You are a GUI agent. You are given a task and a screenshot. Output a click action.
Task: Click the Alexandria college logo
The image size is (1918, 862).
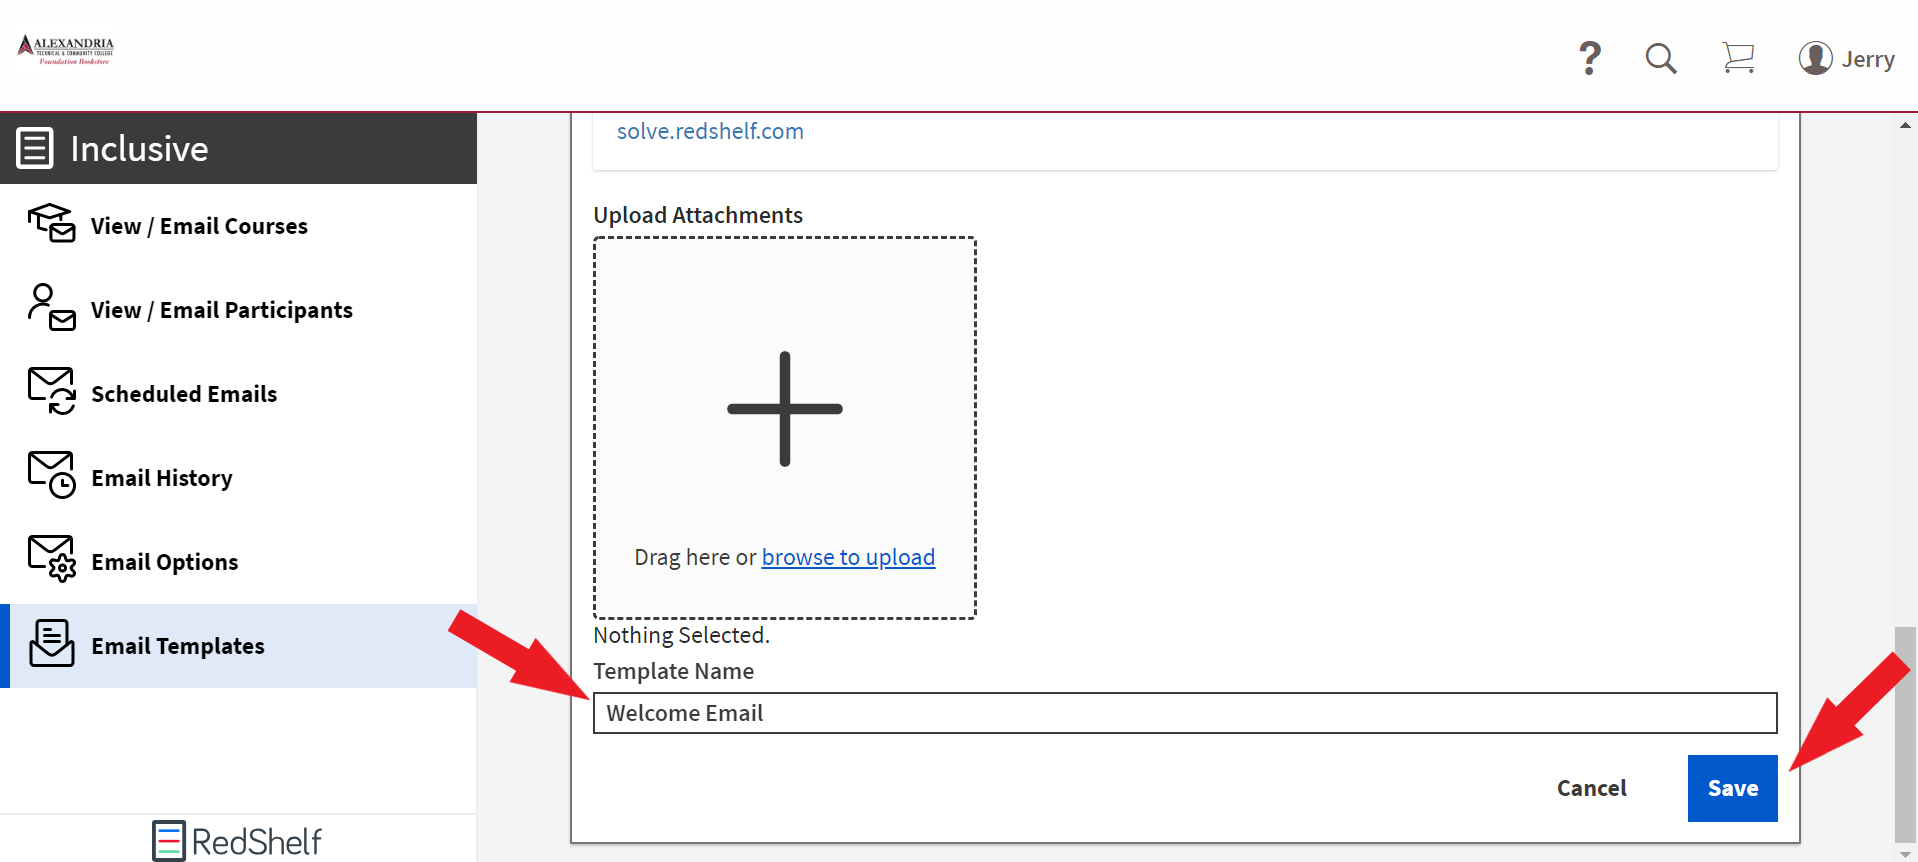(66, 49)
